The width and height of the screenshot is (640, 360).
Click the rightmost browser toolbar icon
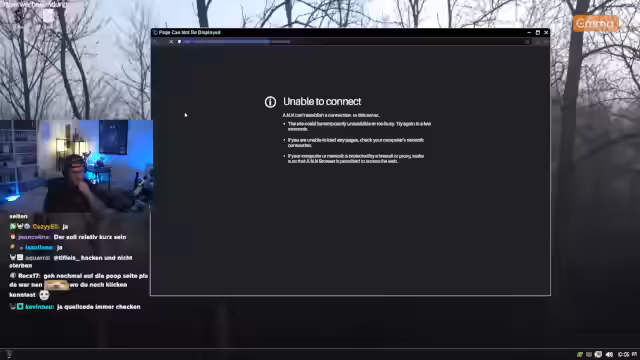coord(546,42)
